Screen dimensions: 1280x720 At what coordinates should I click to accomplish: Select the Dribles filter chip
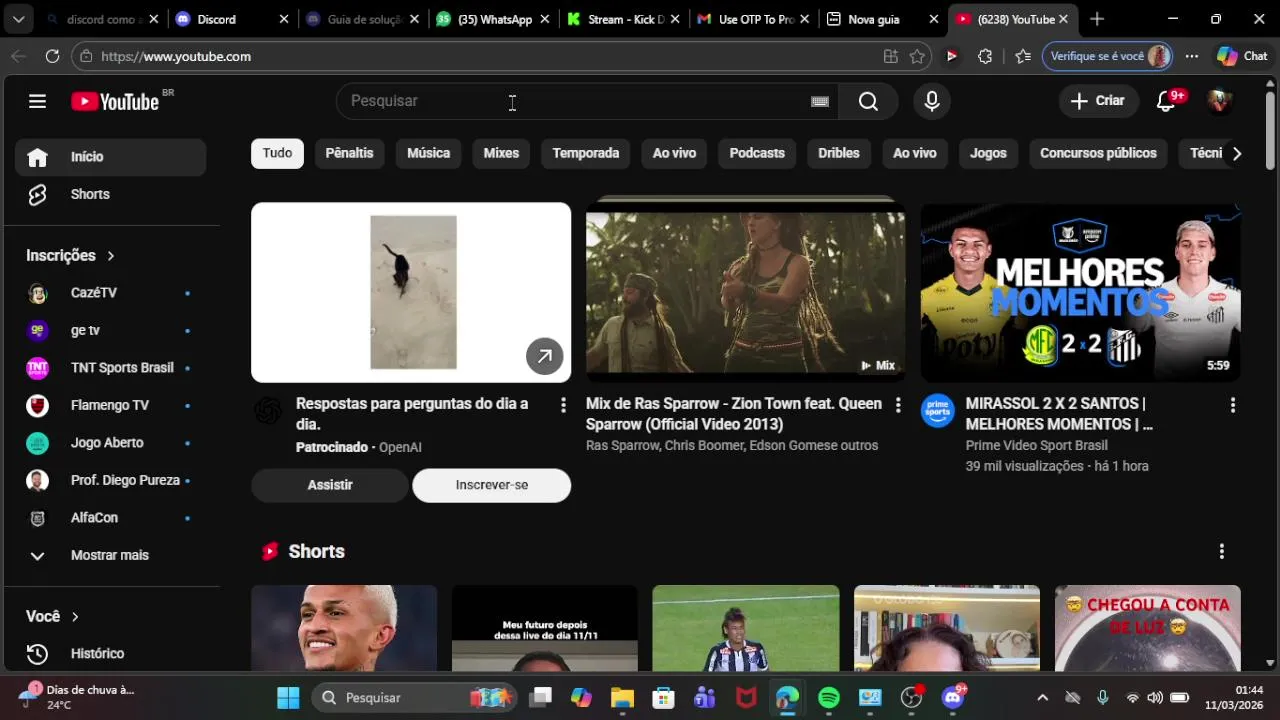coord(839,153)
